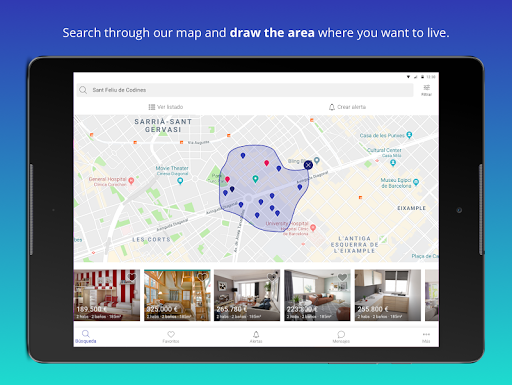Toggle heart on the 265.780 € listing

pos(272,276)
